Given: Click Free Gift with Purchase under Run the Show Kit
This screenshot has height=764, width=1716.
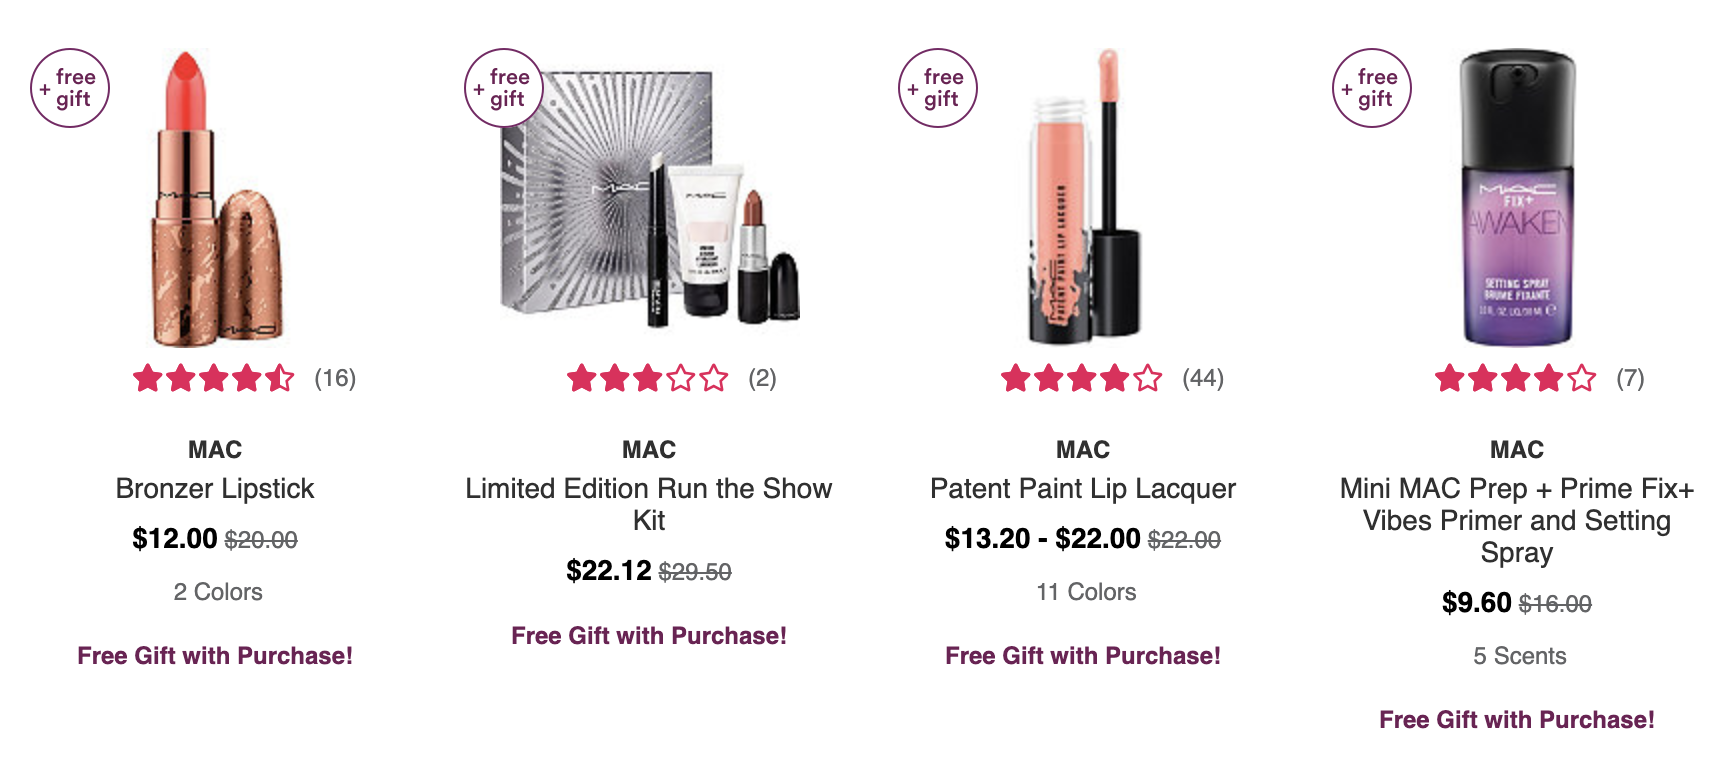Looking at the screenshot, I should coord(649,636).
